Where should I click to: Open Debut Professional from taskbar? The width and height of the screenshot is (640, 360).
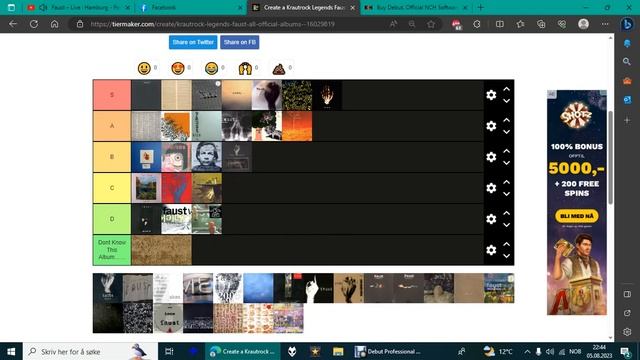point(387,351)
